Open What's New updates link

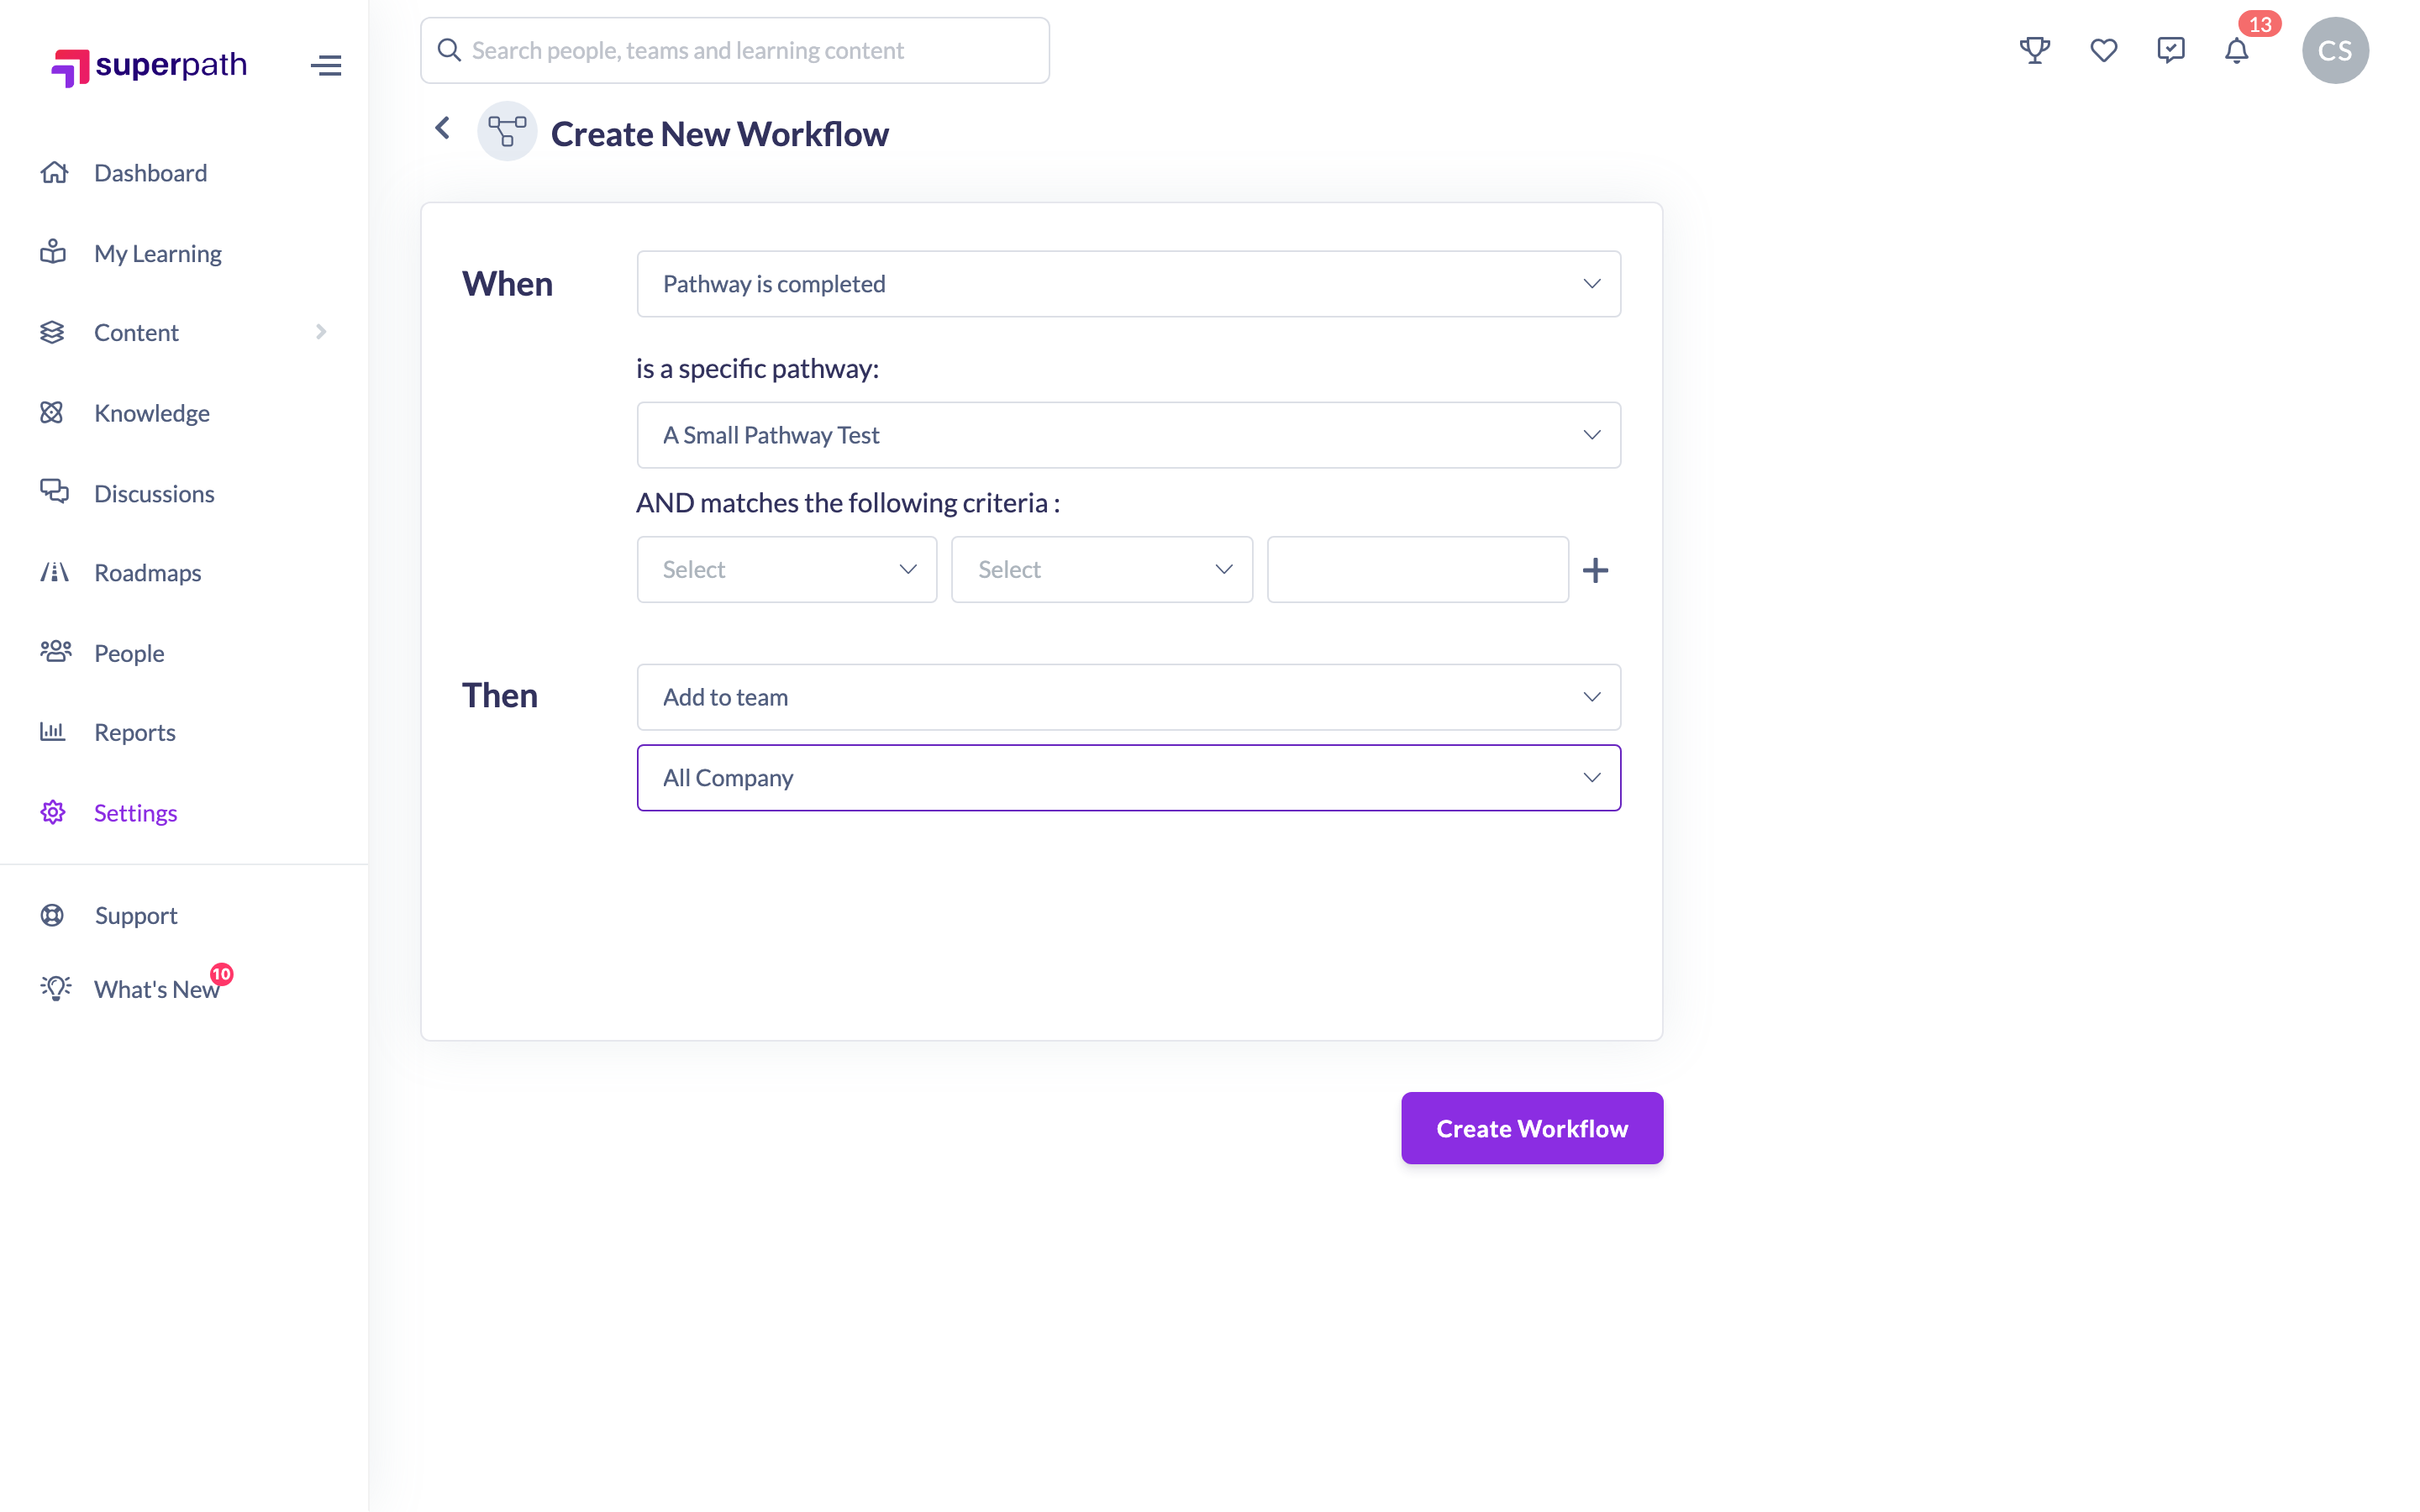[156, 989]
